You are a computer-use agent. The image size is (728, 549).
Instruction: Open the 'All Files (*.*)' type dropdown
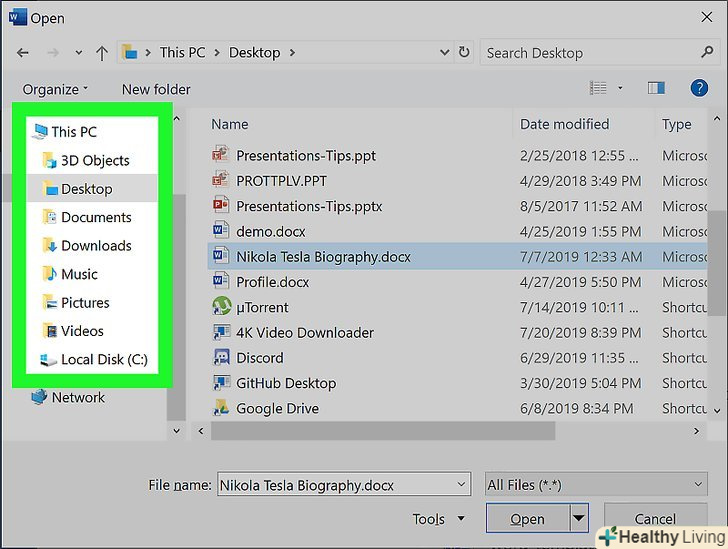point(596,485)
